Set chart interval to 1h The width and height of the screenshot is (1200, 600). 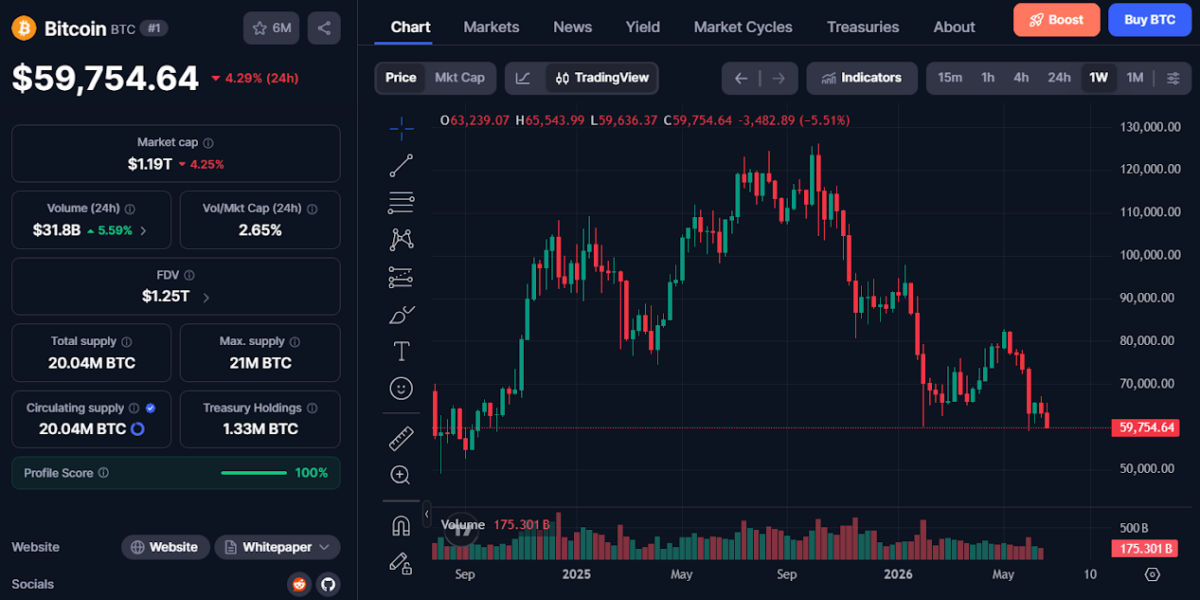[988, 78]
